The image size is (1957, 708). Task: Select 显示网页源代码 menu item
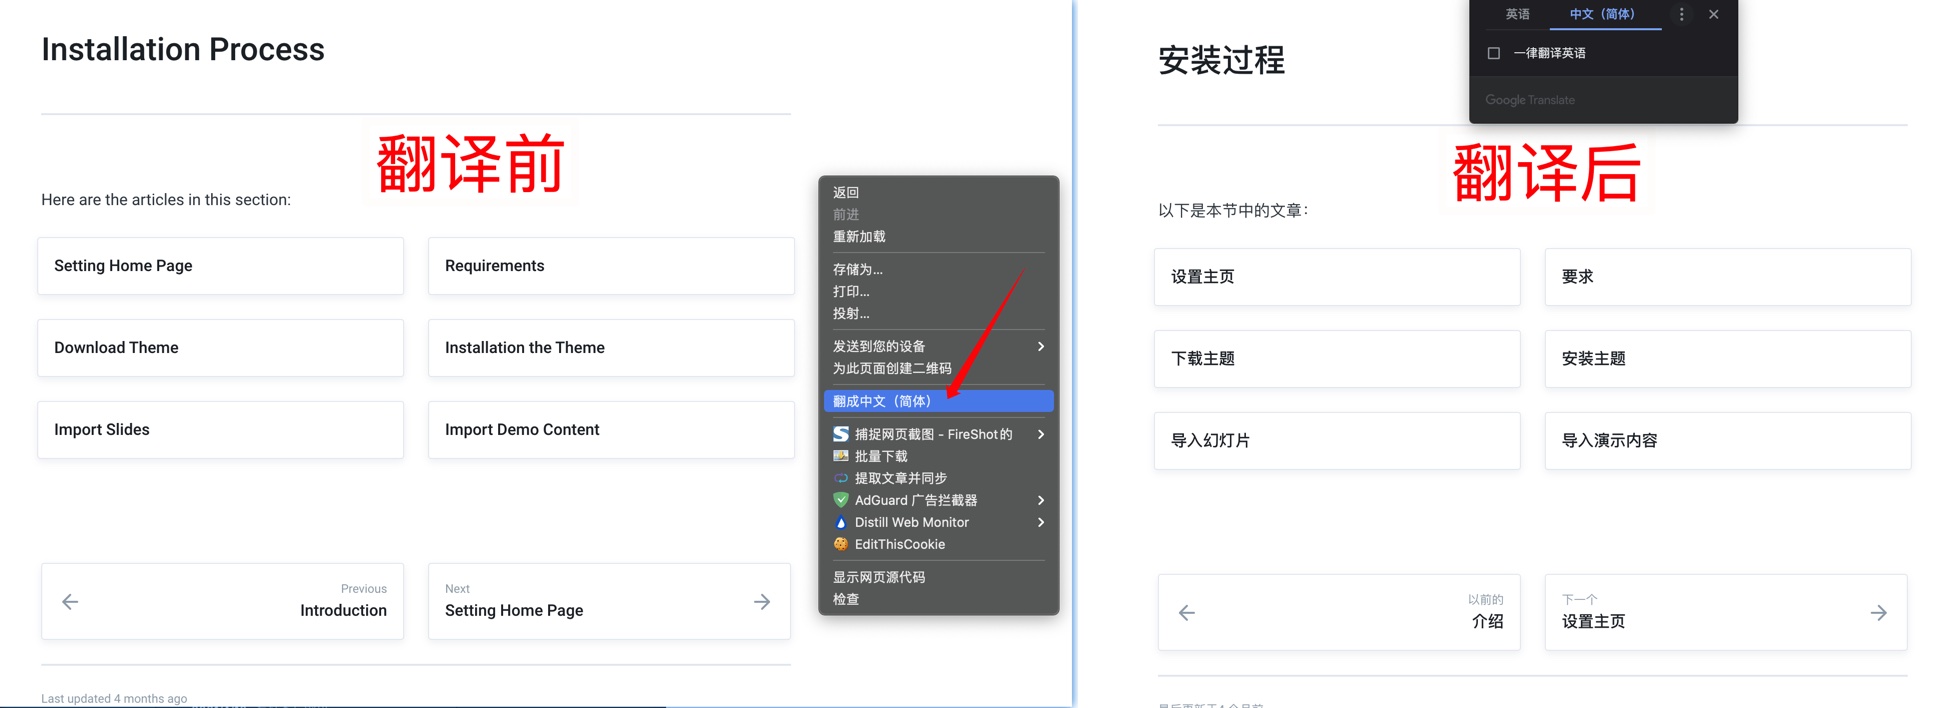point(938,577)
